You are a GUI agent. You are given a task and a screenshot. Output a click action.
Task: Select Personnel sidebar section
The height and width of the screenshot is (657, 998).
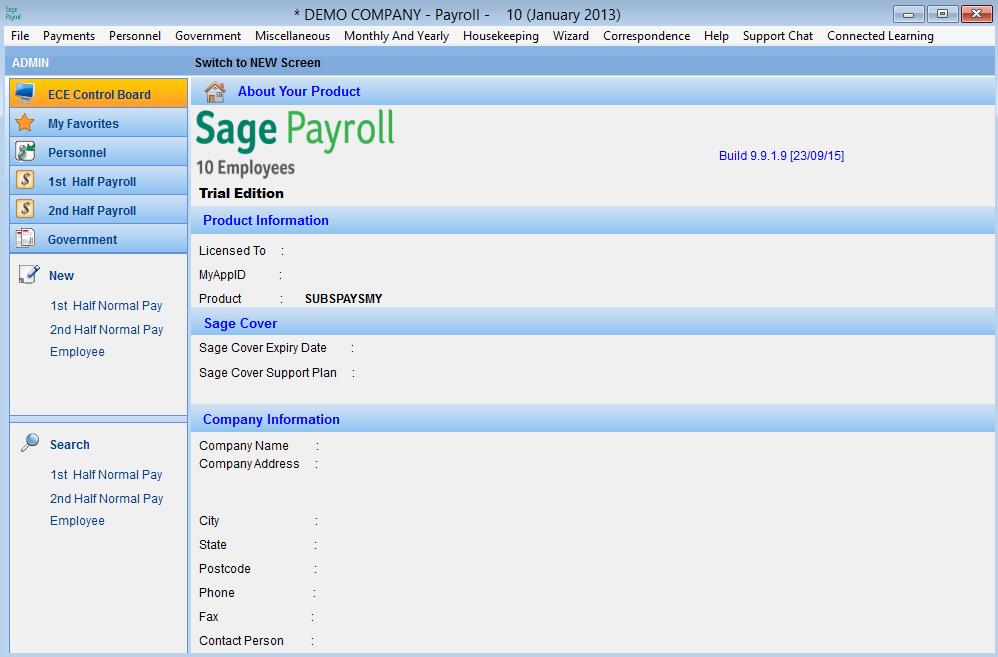pos(99,152)
